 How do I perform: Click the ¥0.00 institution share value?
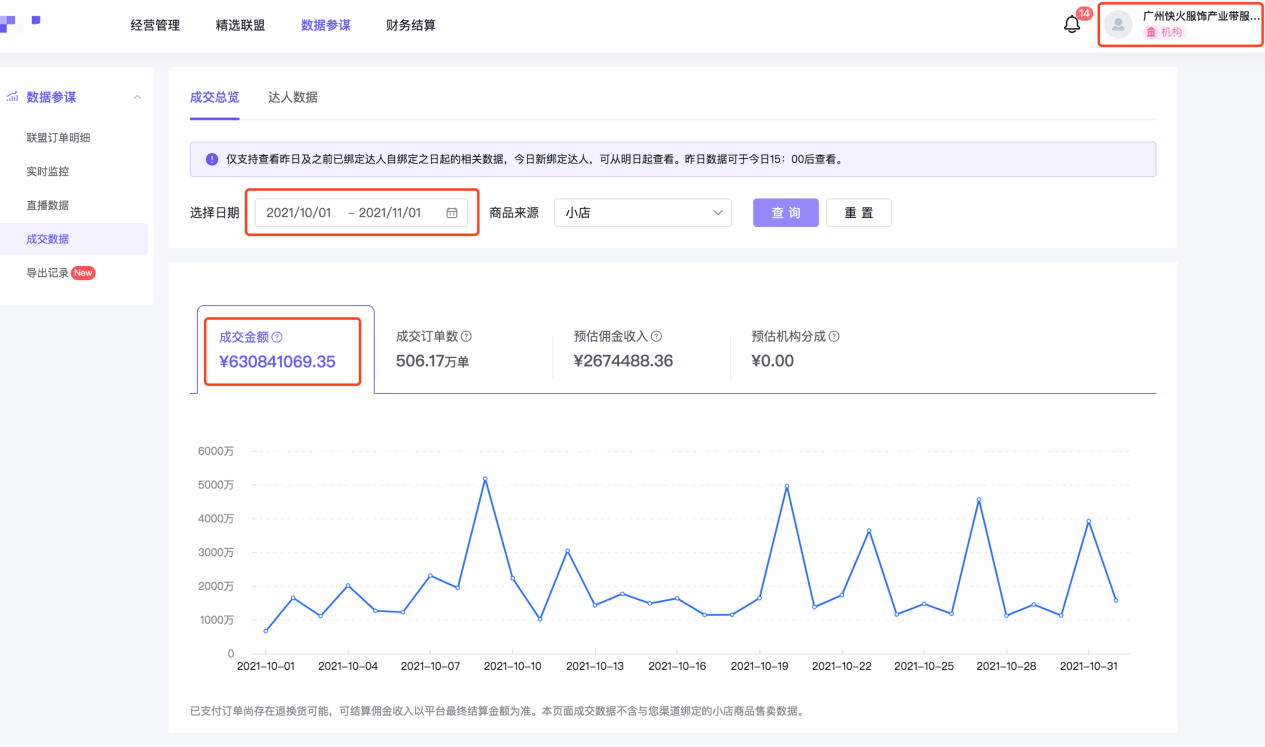tap(772, 361)
